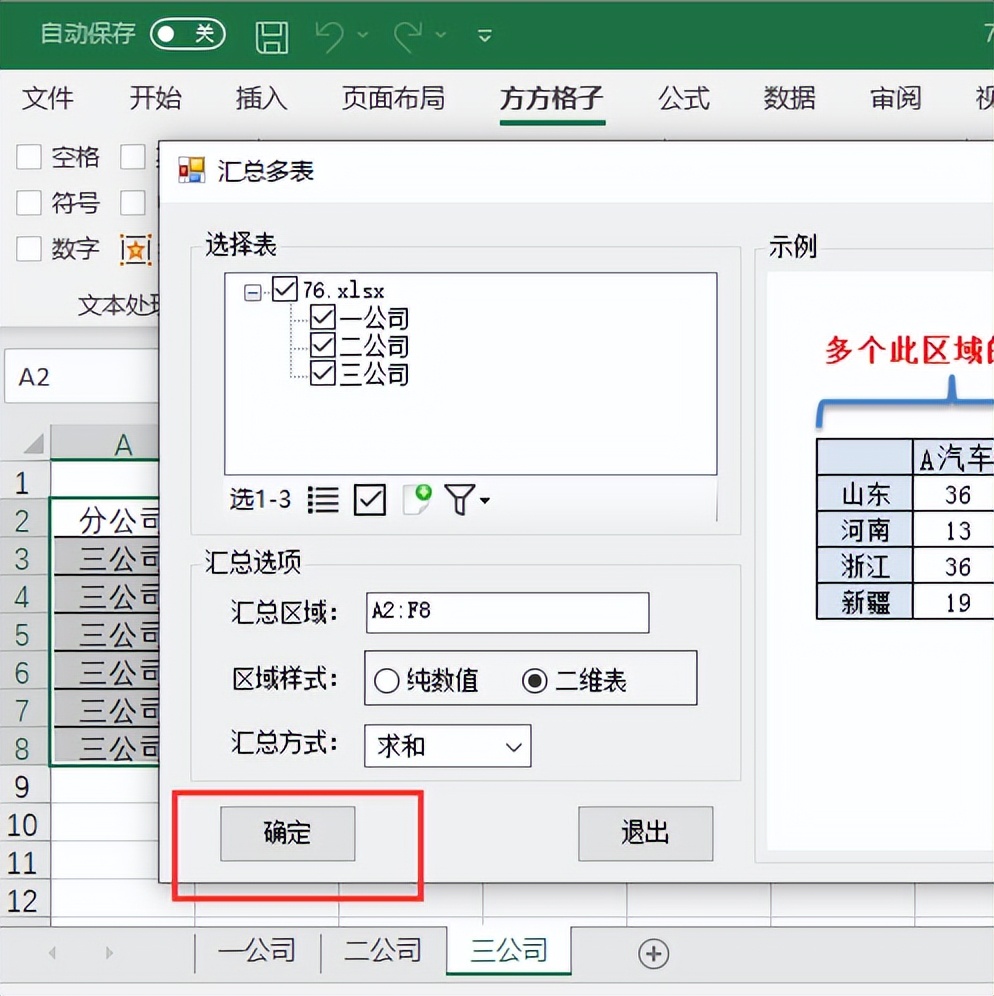Click the 确定 button
Viewport: 994px width, 996px height.
pyautogui.click(x=287, y=833)
